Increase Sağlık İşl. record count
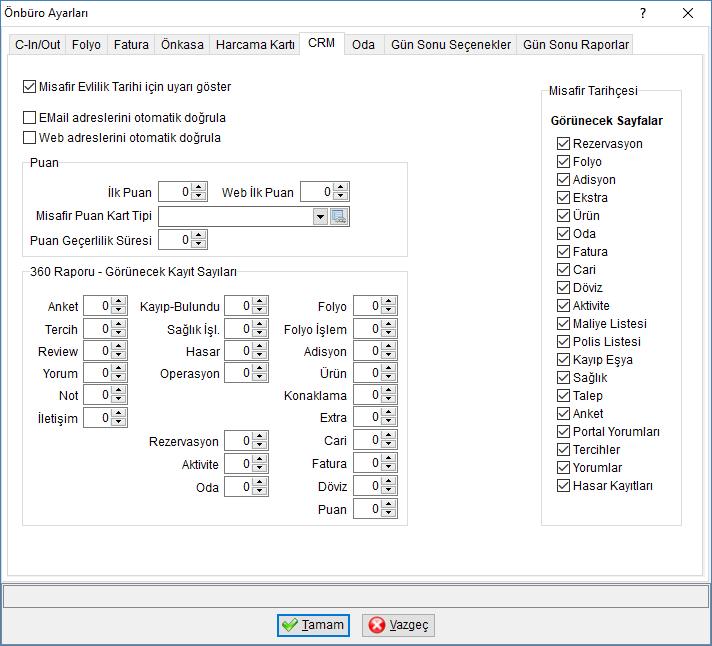Viewport: 712px width, 646px height. tap(259, 324)
